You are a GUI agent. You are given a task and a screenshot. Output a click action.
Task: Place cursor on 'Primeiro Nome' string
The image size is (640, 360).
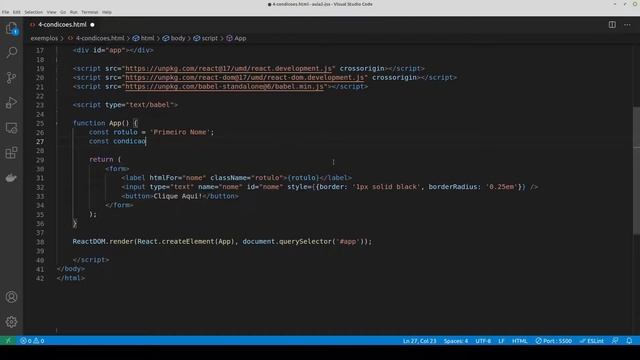click(180, 132)
